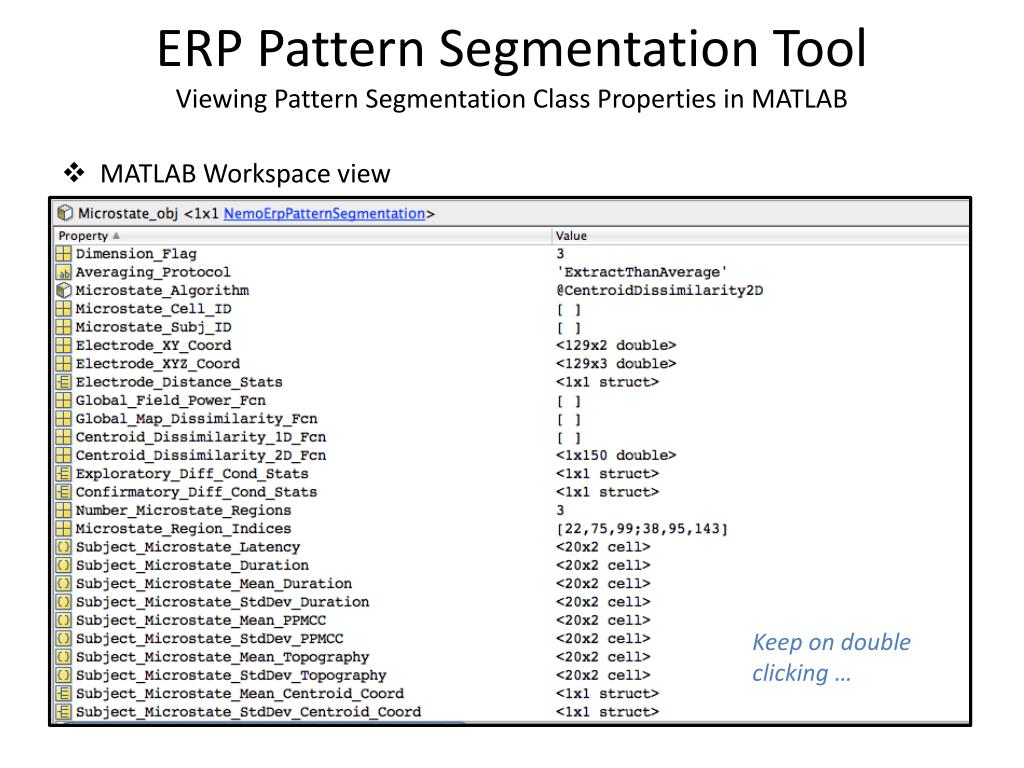
Task: Click the Confirmatory_Diff_Cond_Stats <1x1 struct> value
Action: click(x=607, y=491)
